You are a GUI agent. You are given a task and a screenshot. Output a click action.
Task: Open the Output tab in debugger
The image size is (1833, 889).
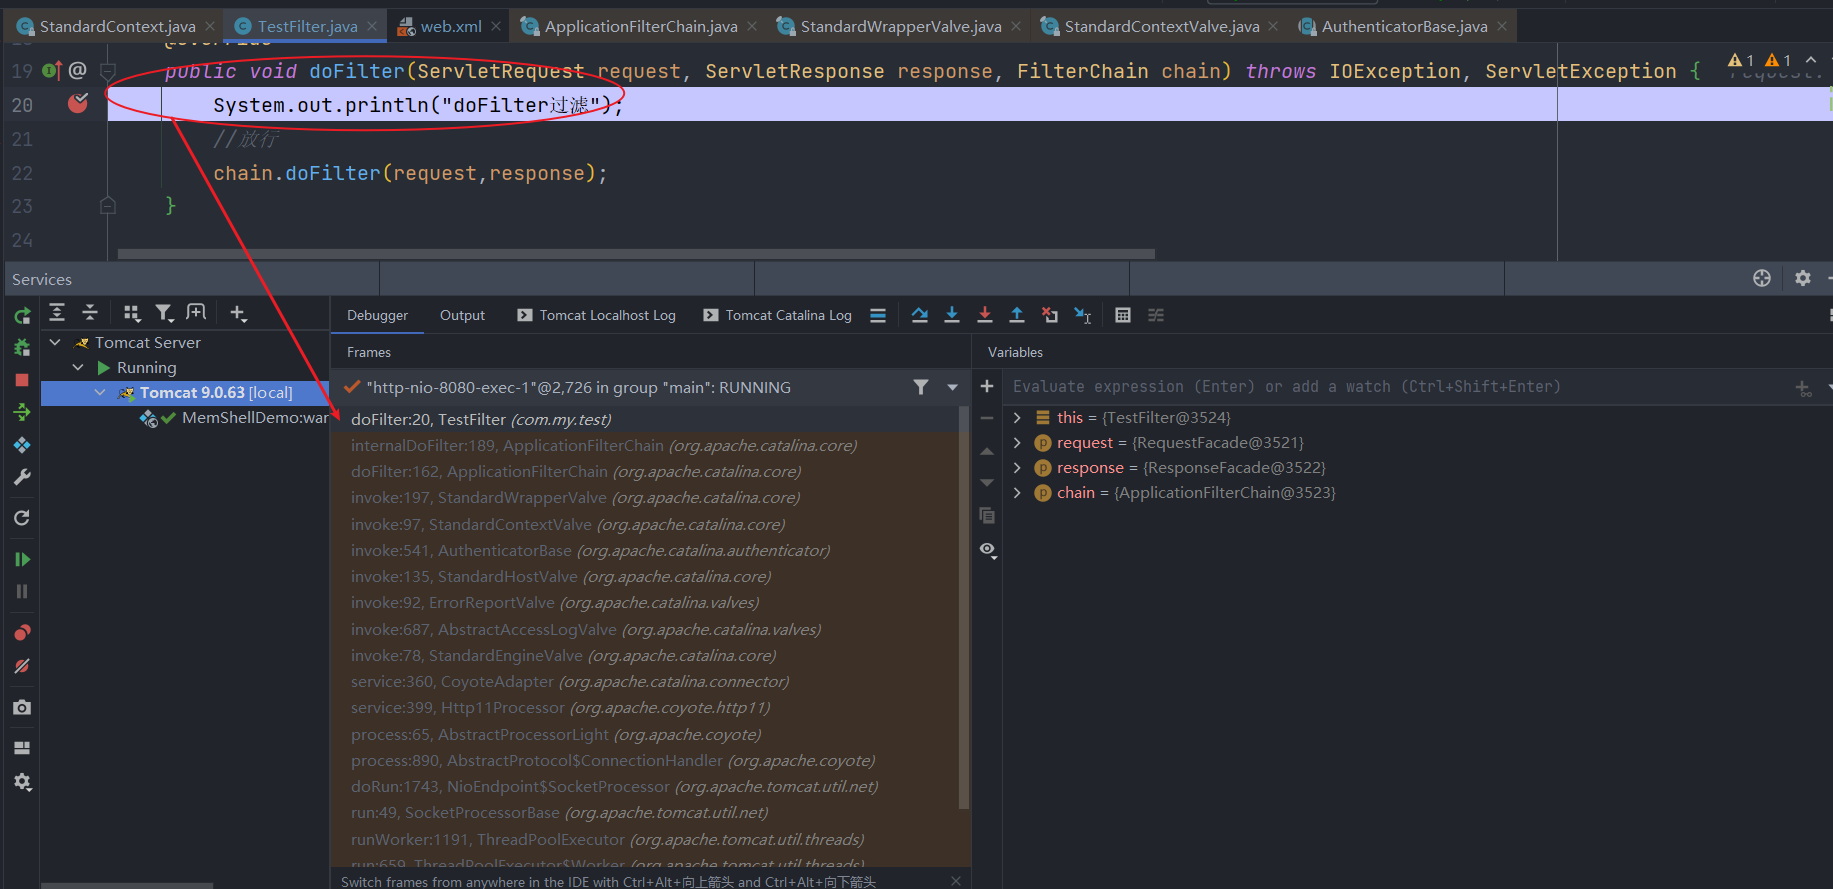462,315
